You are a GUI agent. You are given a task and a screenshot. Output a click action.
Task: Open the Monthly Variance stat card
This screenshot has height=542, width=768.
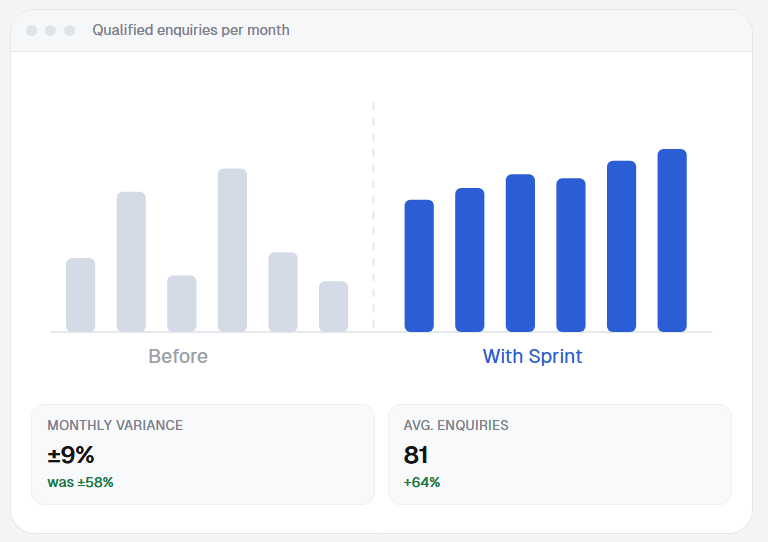[x=203, y=454]
